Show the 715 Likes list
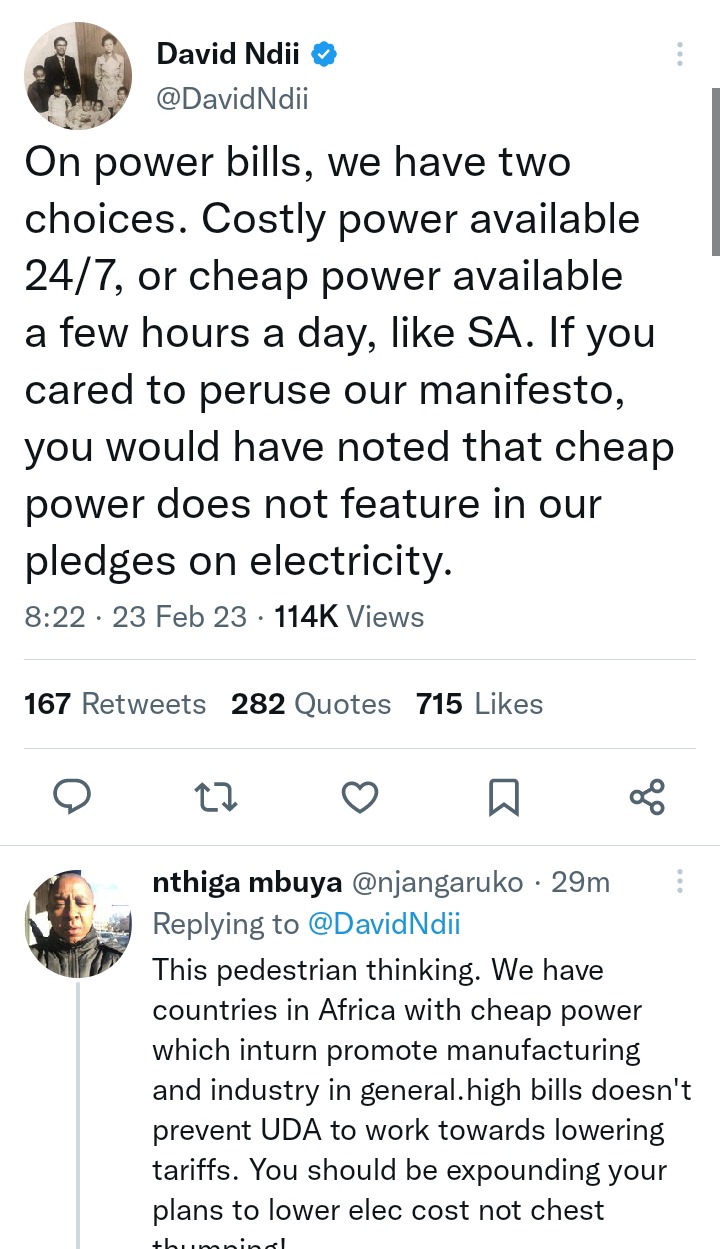The image size is (720, 1249). 479,704
